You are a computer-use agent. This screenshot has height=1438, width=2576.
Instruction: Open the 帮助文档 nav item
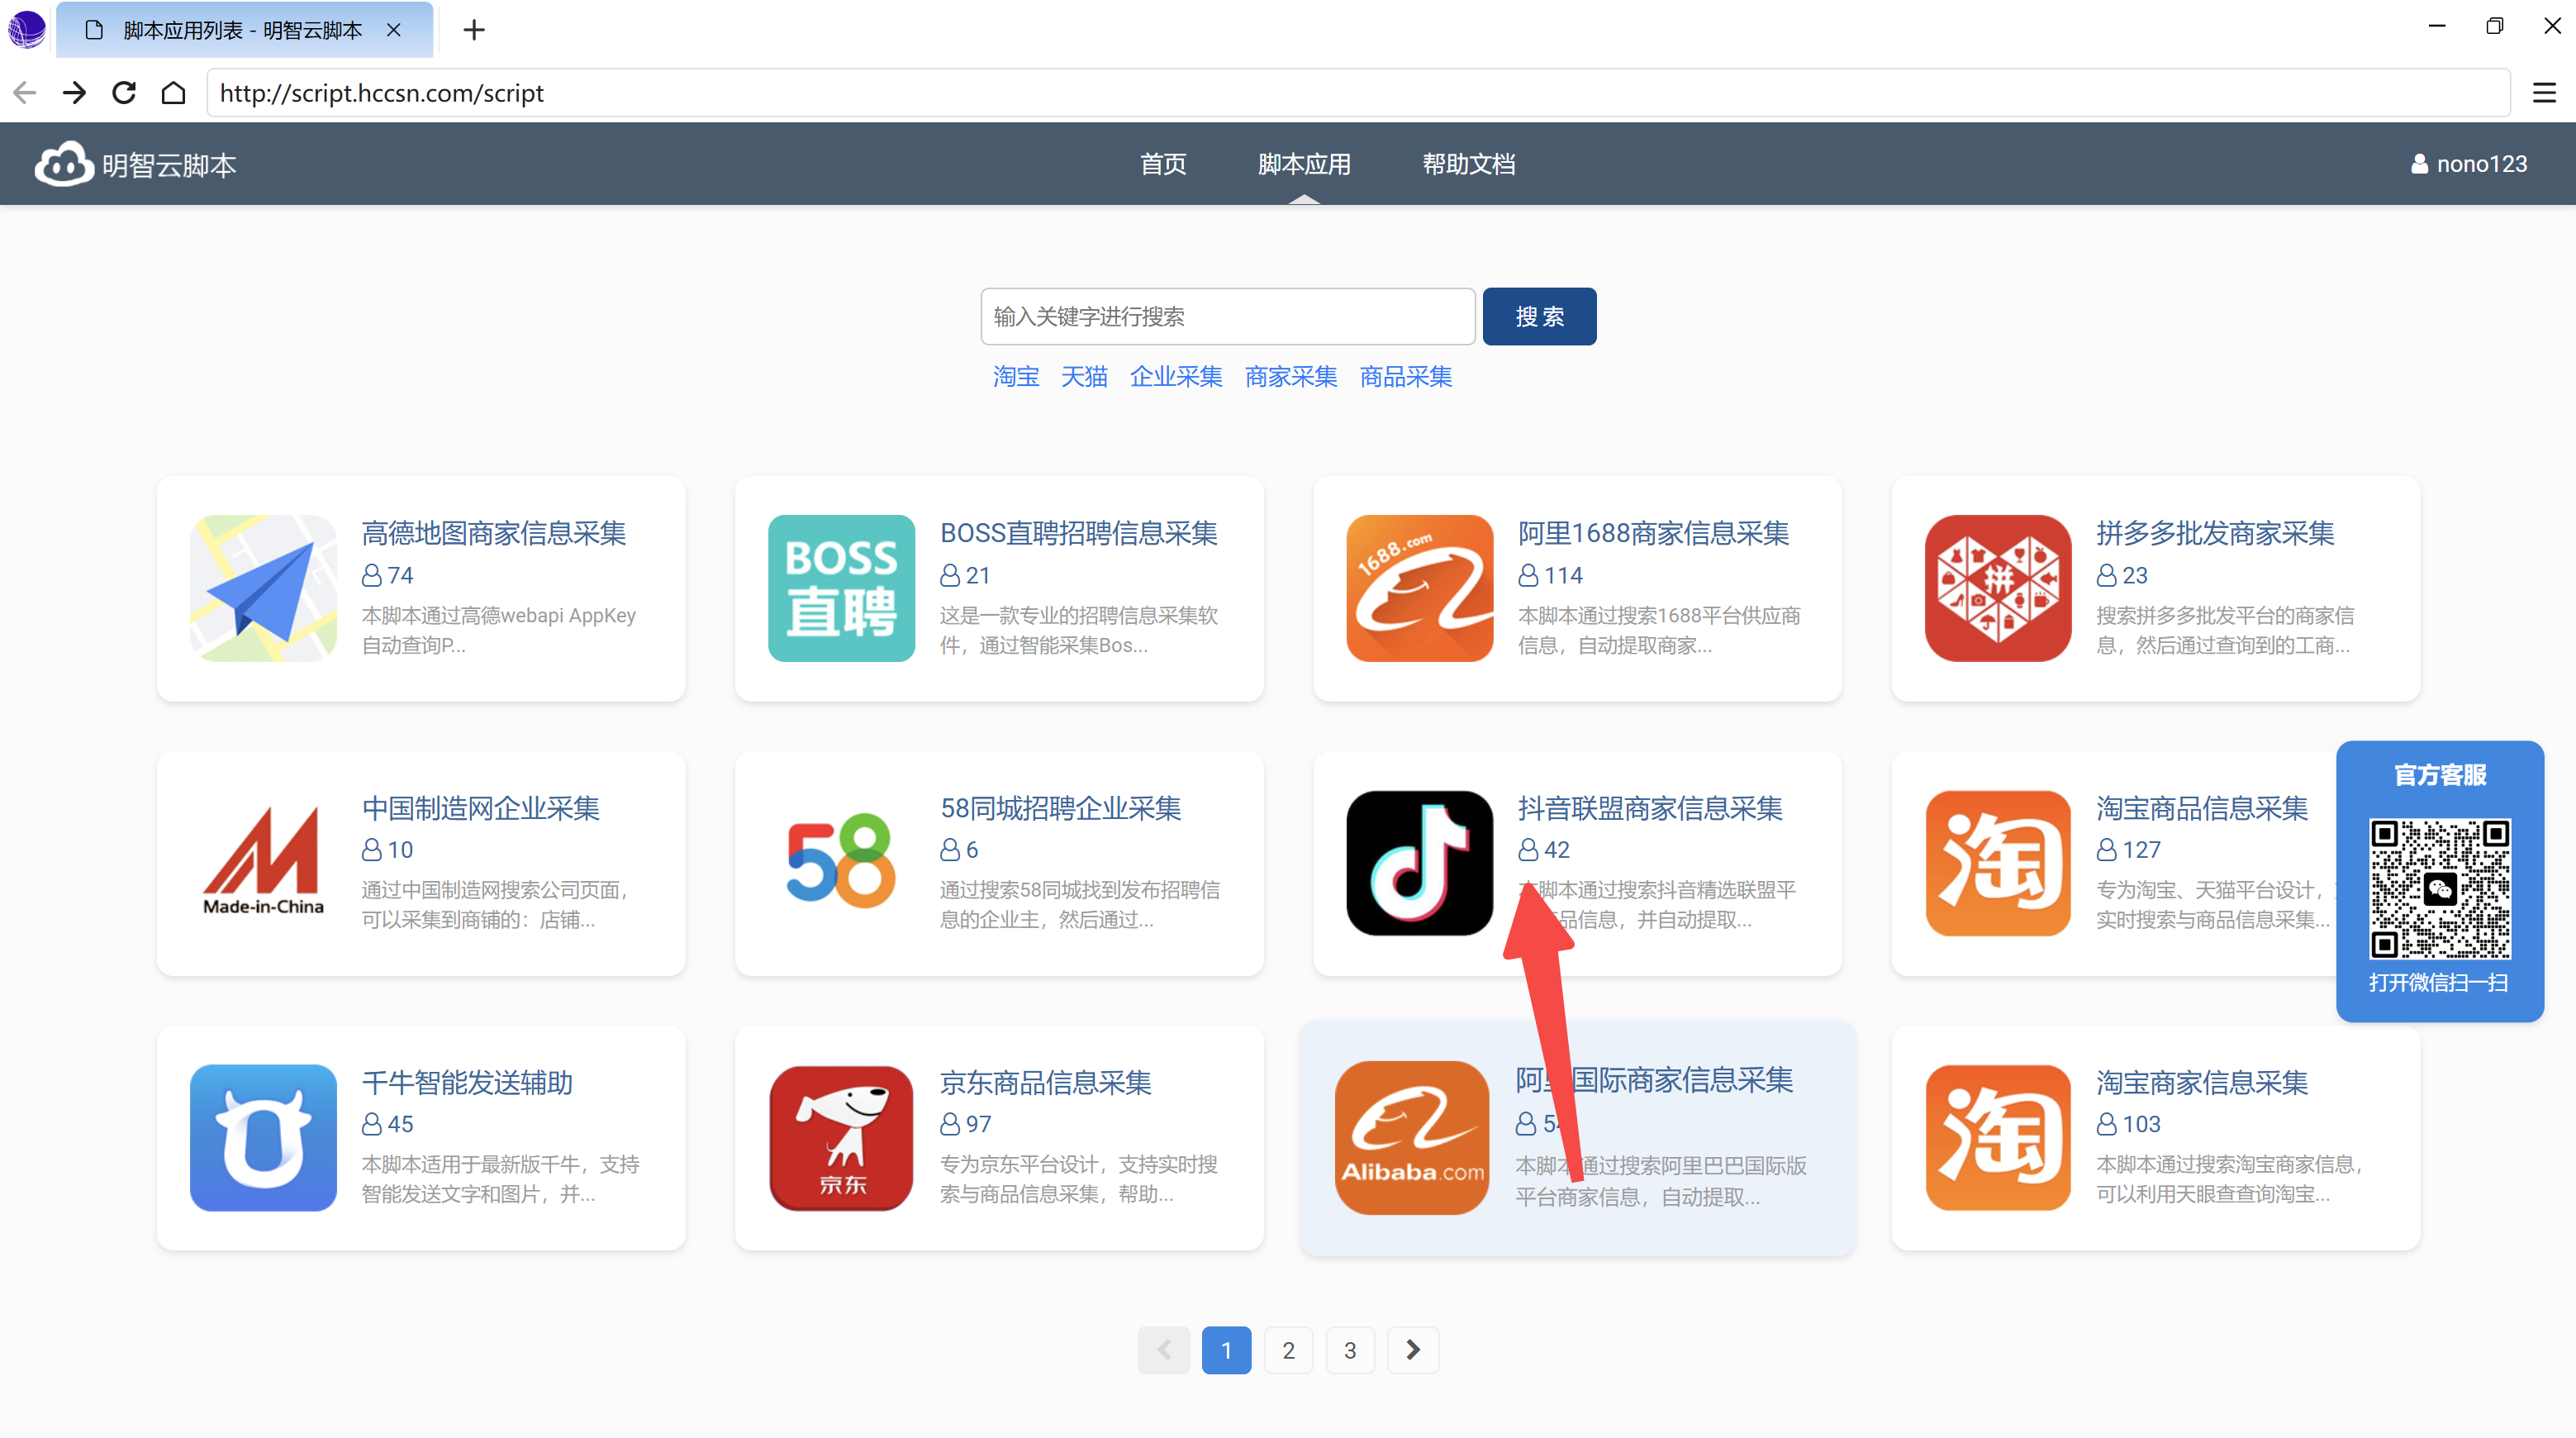tap(1469, 164)
